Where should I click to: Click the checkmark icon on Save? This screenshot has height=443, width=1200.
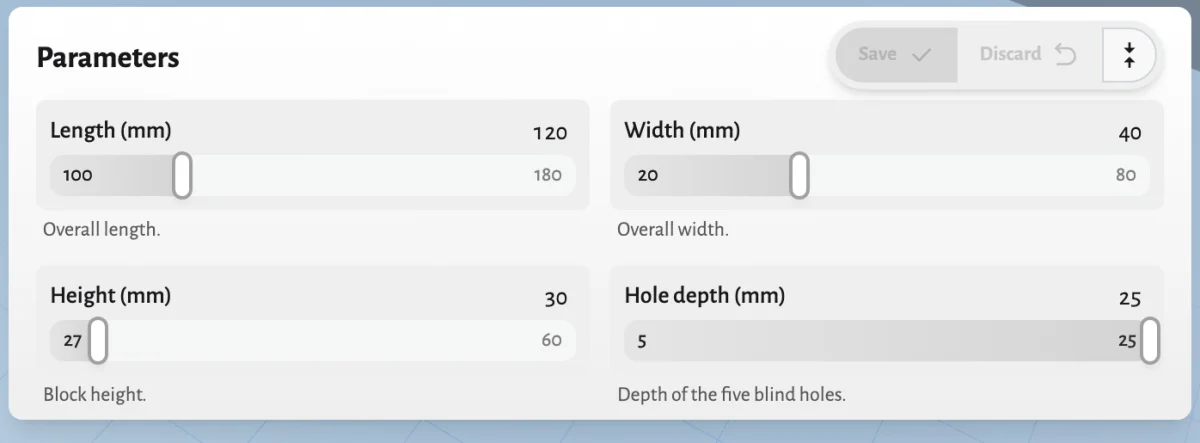pyautogui.click(x=922, y=55)
